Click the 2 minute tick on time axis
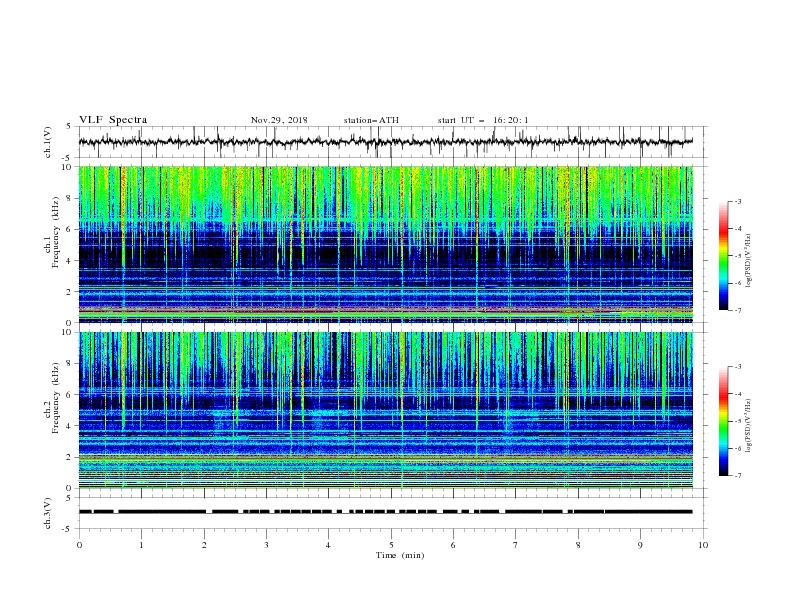This screenshot has width=792, height=612. click(x=204, y=545)
